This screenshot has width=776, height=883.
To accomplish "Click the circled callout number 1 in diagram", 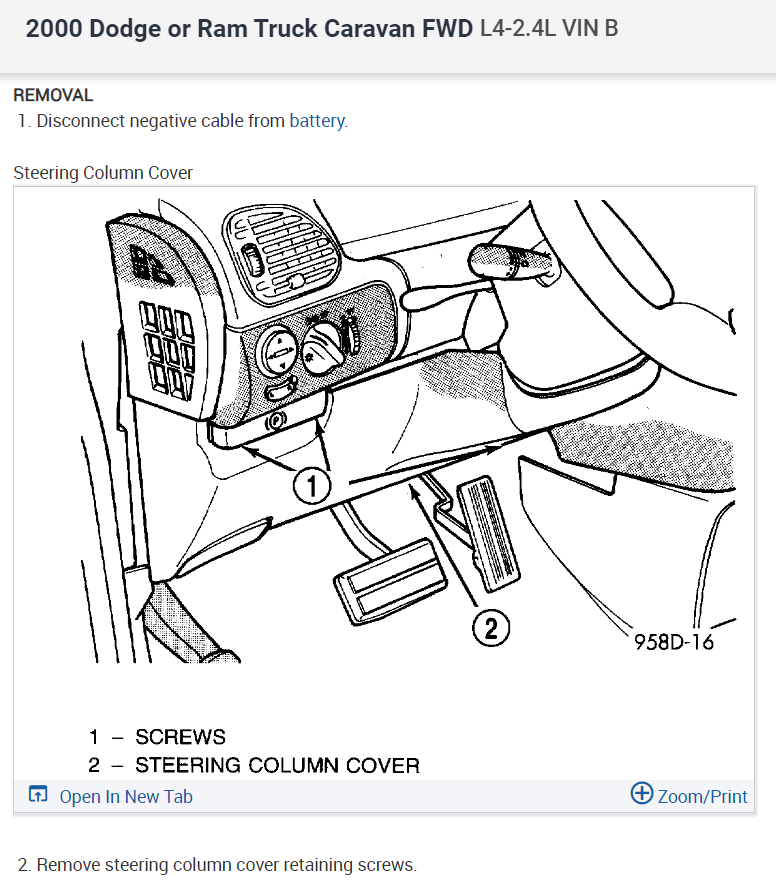I will pos(311,485).
